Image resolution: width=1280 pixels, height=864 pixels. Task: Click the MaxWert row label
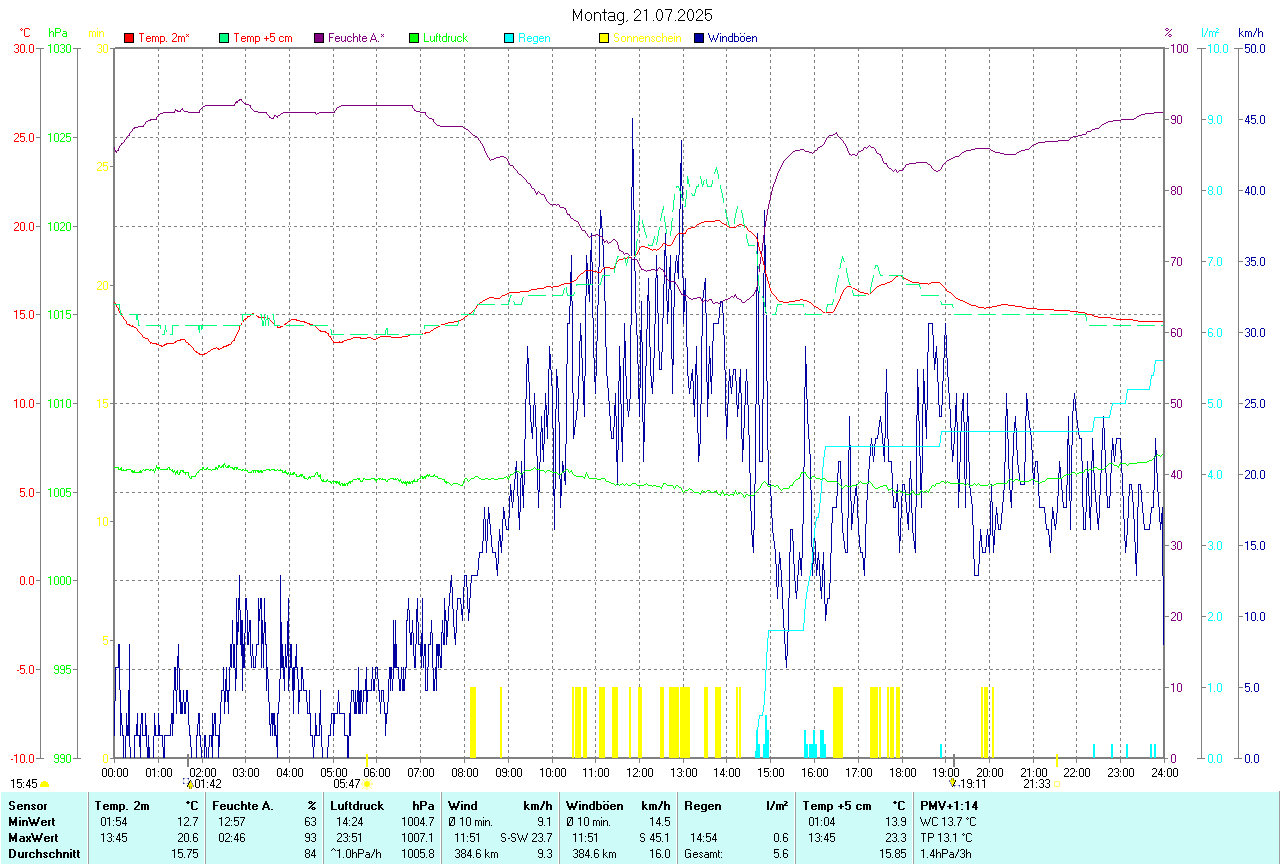pos(33,837)
